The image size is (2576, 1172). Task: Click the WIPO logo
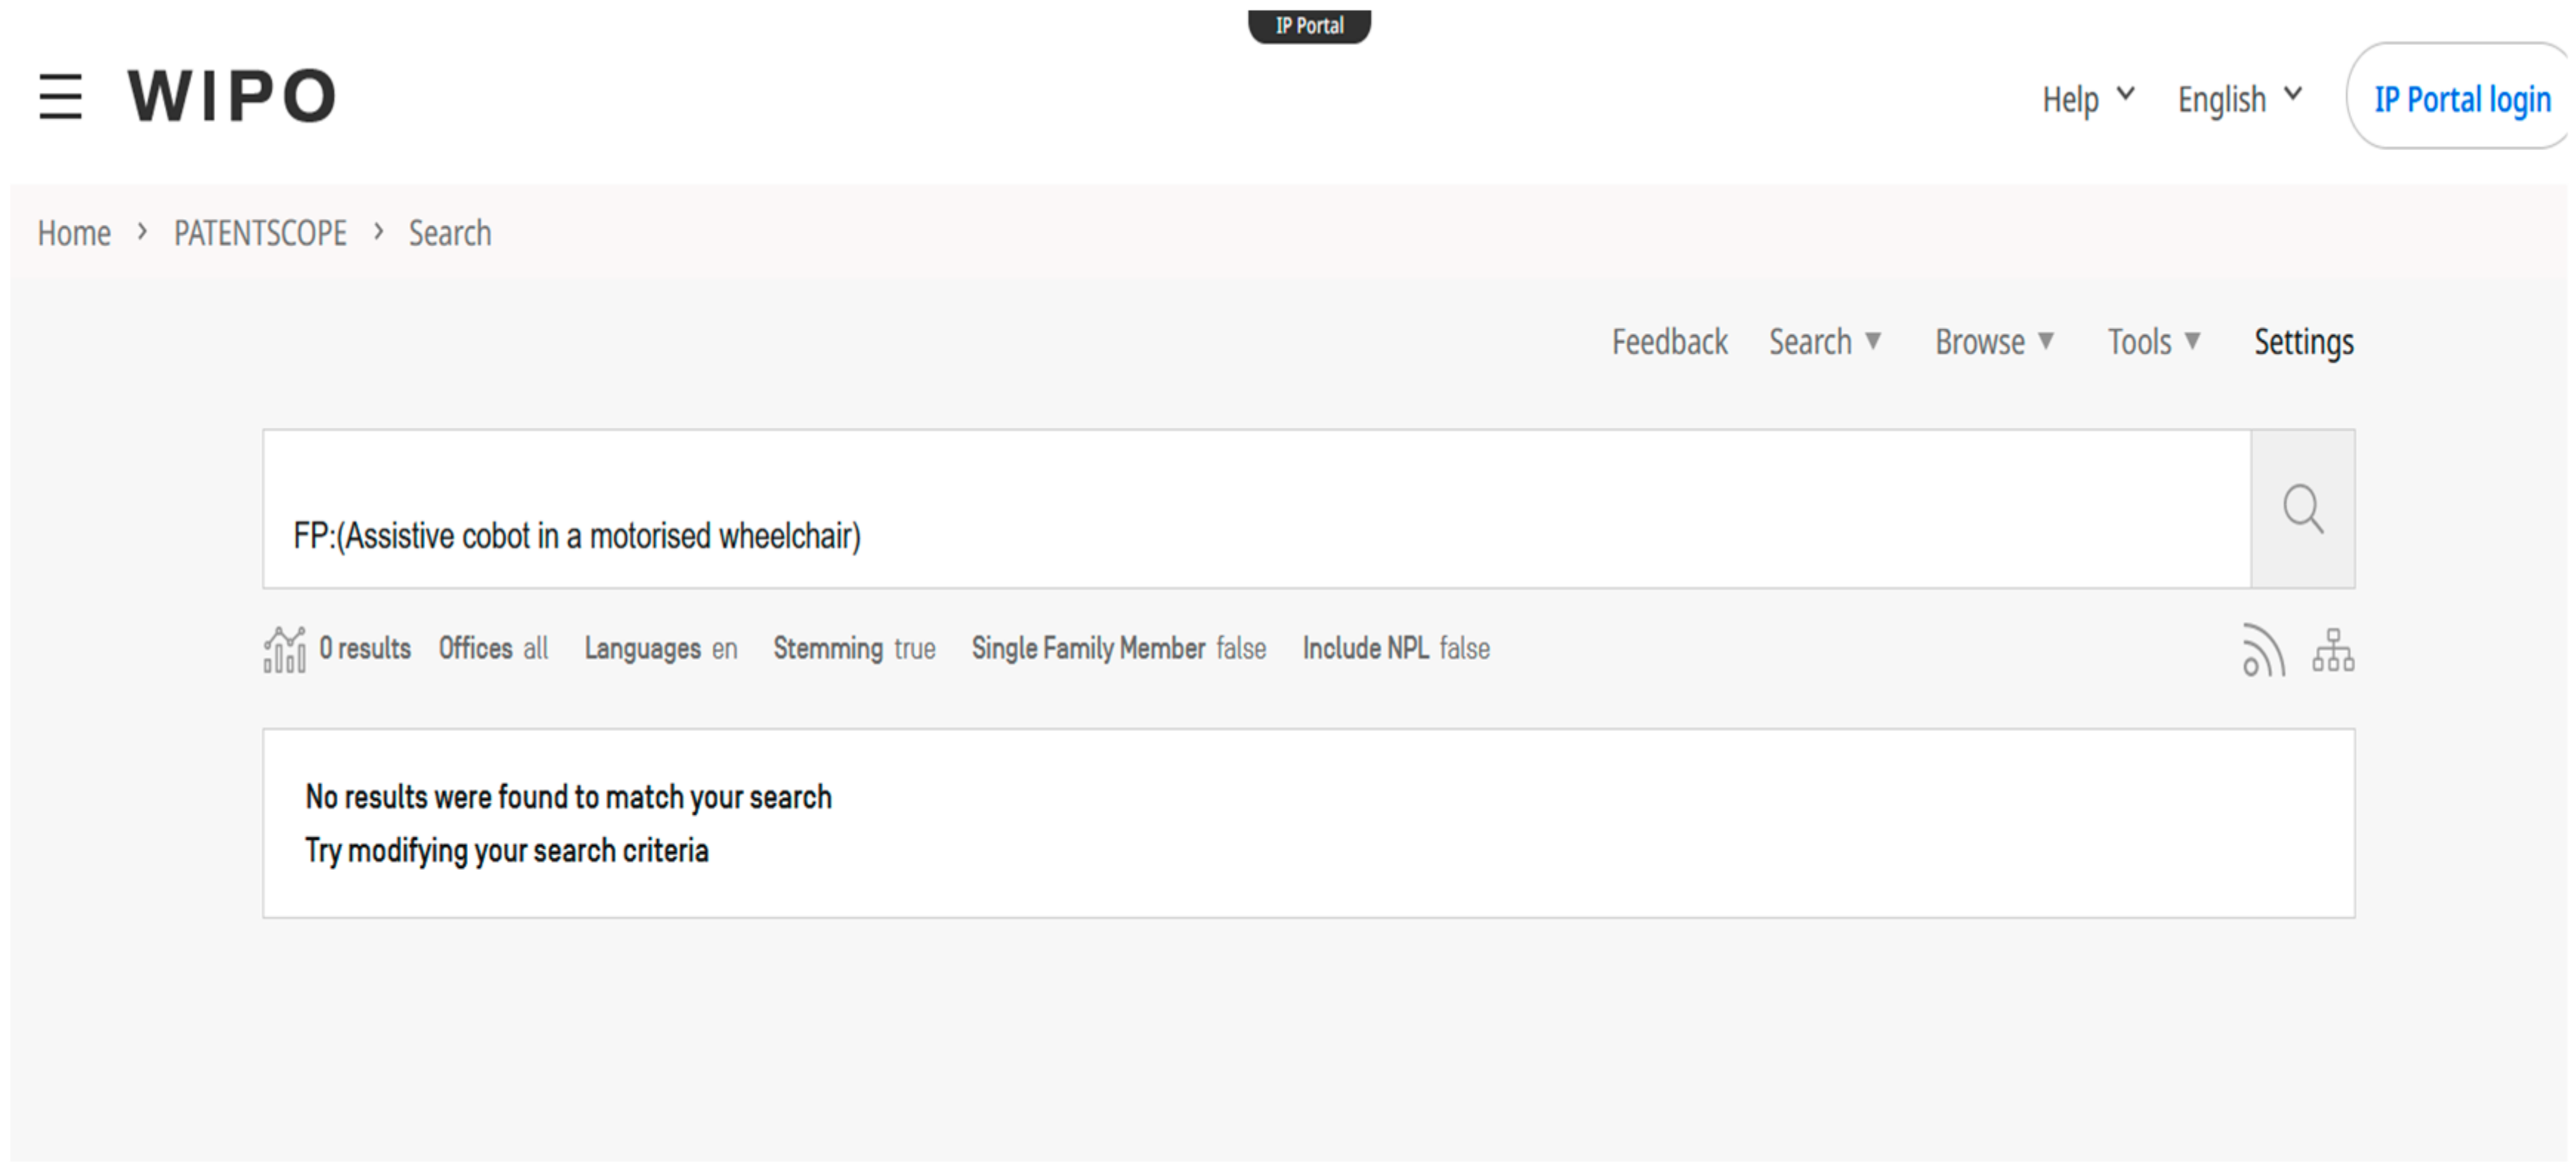click(x=231, y=97)
